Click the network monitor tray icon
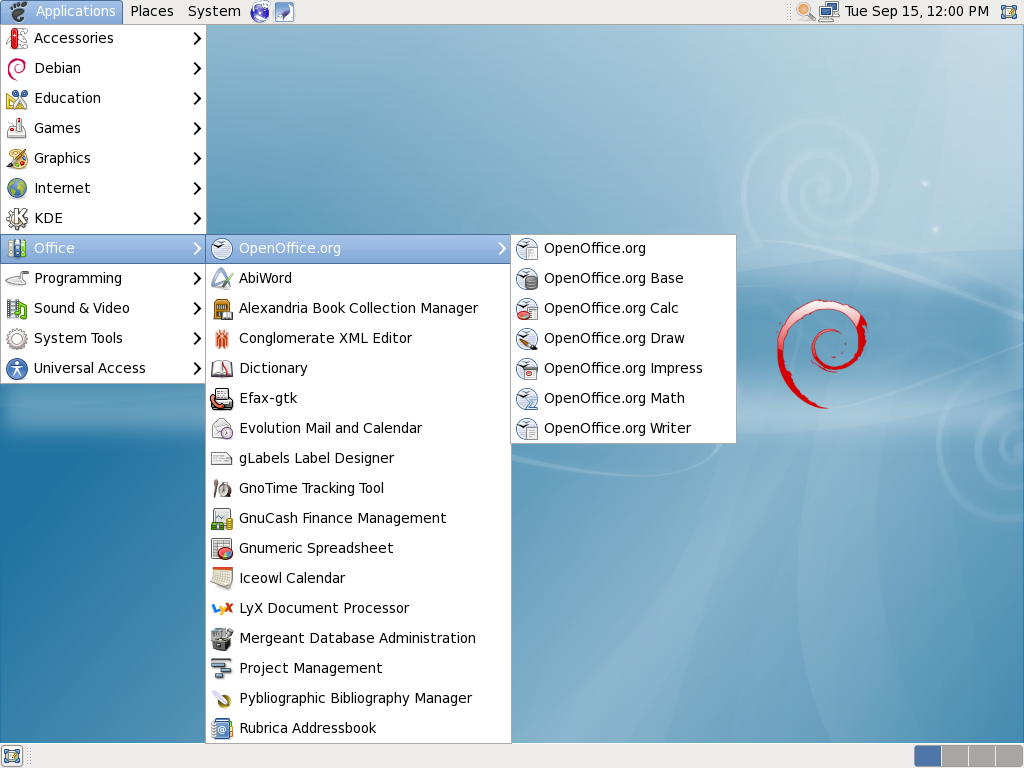 click(x=829, y=11)
